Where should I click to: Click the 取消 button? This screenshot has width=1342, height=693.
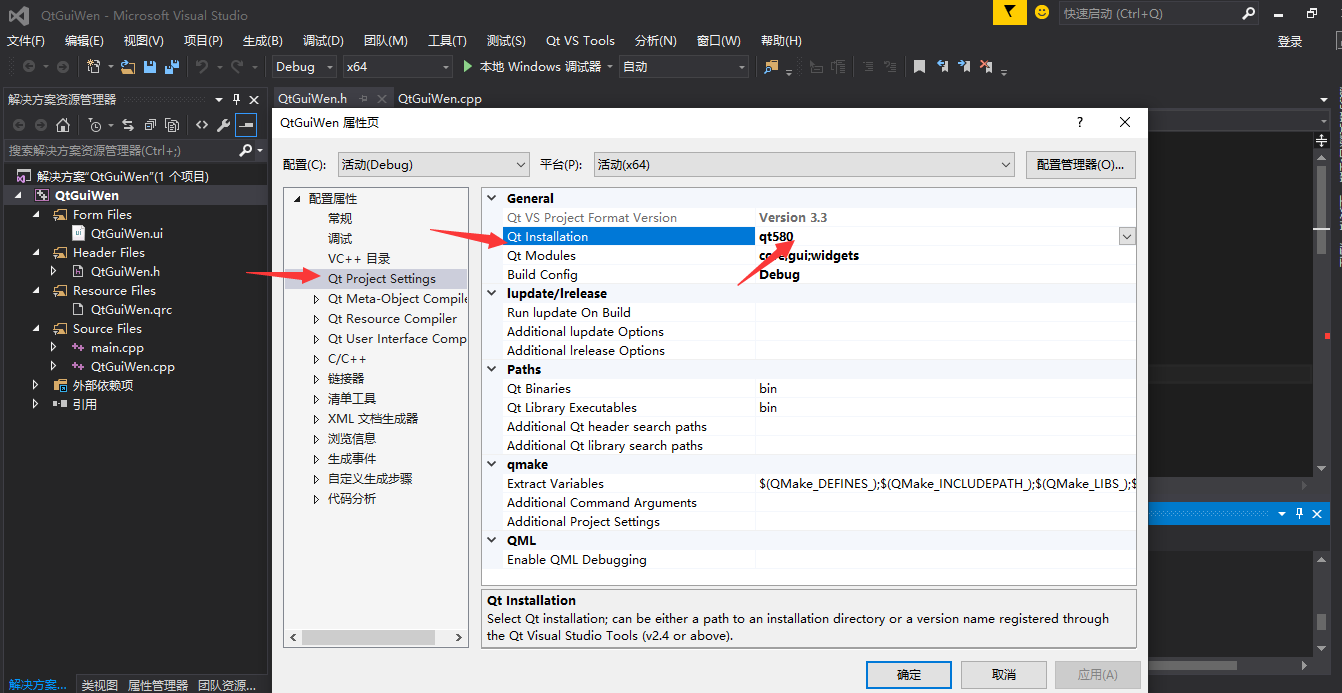(x=1004, y=675)
